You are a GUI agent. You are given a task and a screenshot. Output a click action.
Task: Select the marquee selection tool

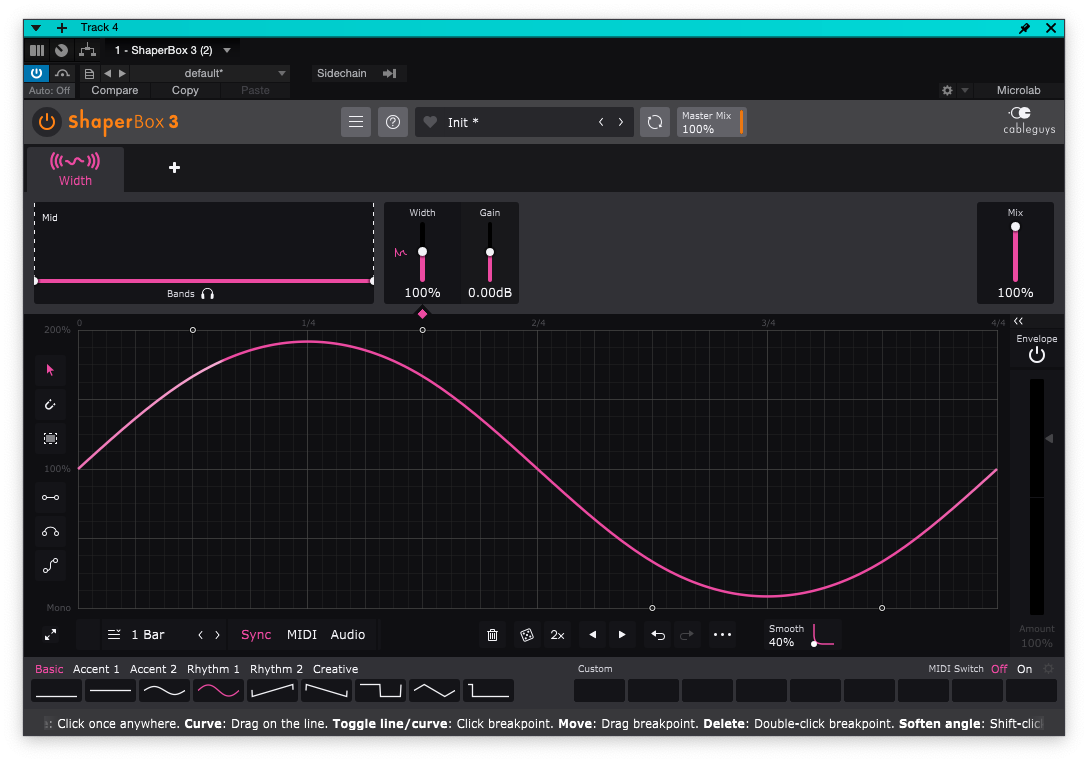(x=50, y=438)
